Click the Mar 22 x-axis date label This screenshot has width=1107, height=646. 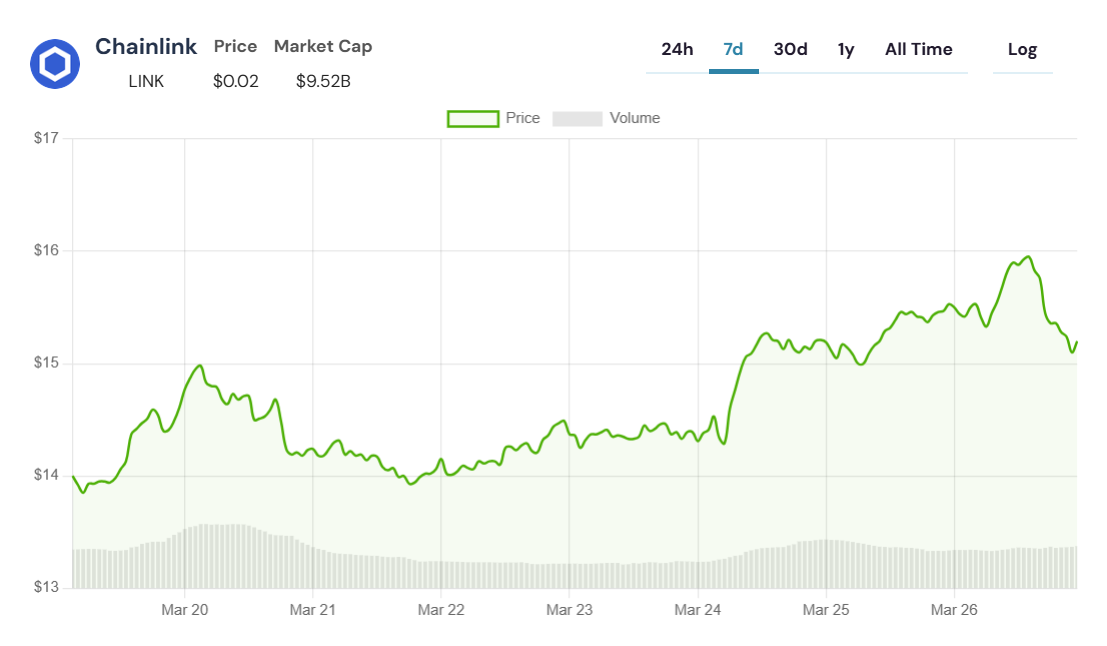441,610
